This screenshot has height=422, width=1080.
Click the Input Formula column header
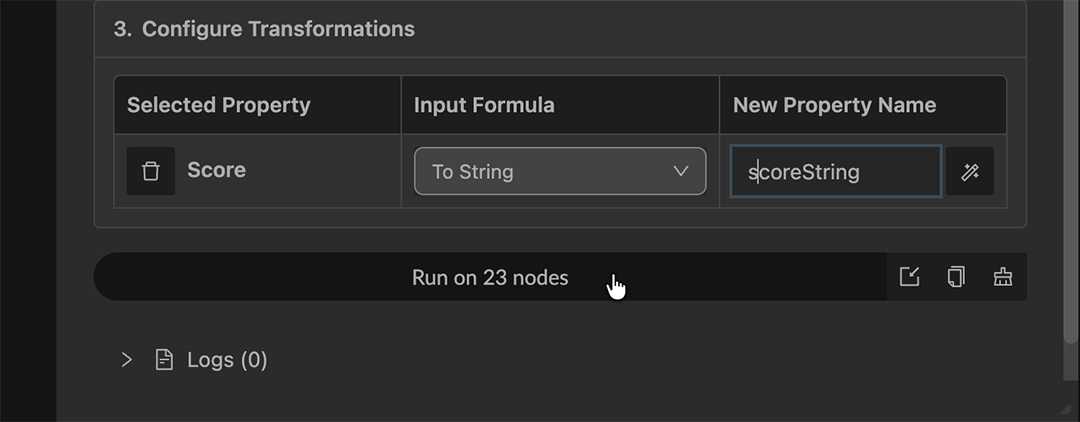484,105
